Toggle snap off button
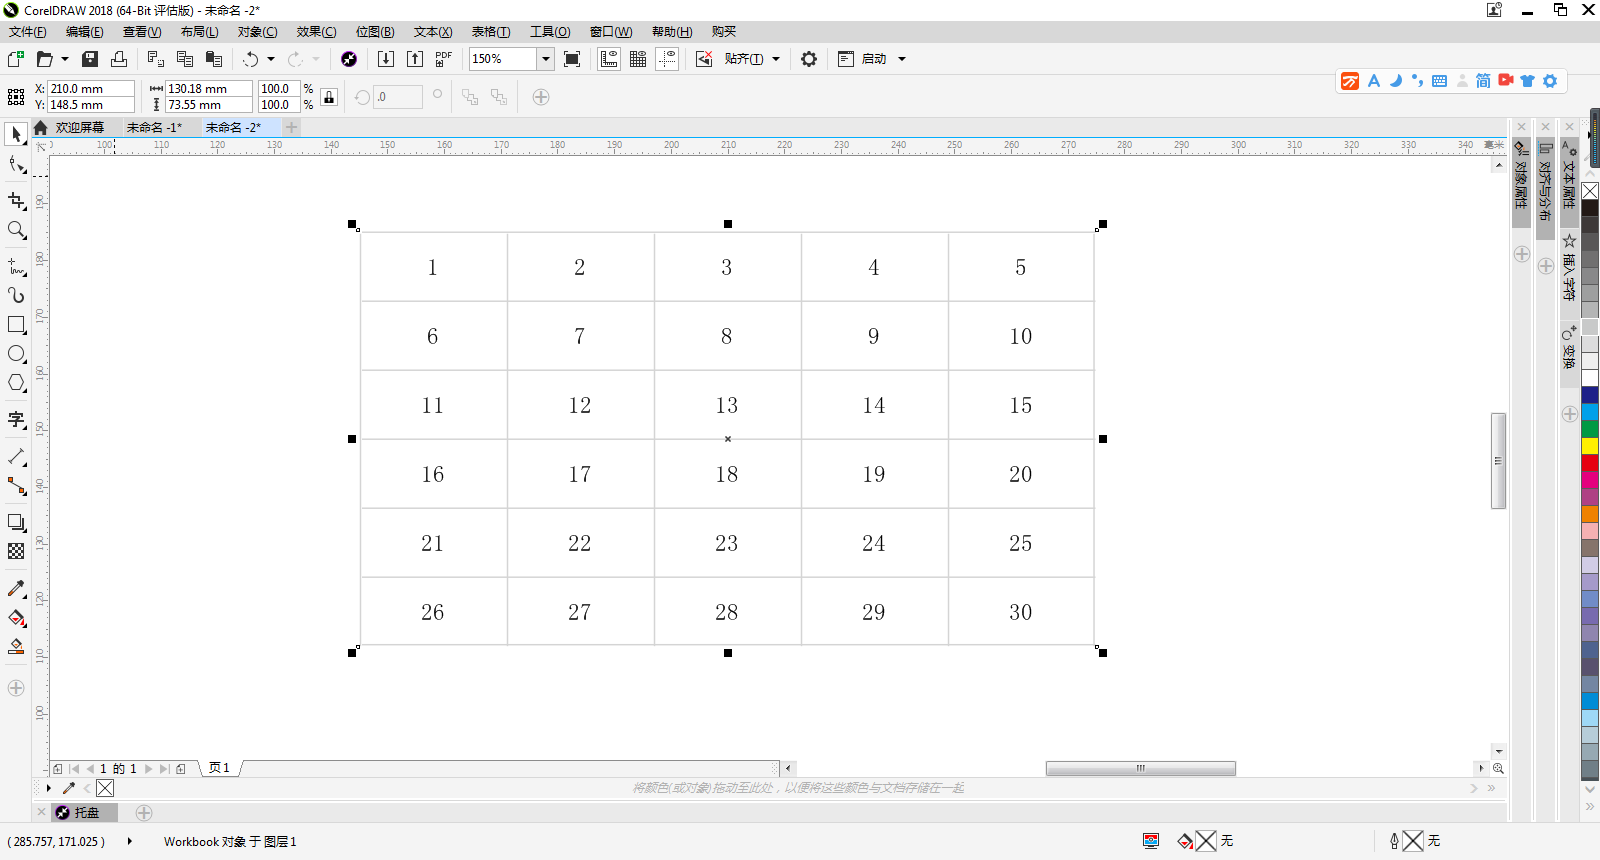This screenshot has height=860, width=1600. (x=704, y=59)
